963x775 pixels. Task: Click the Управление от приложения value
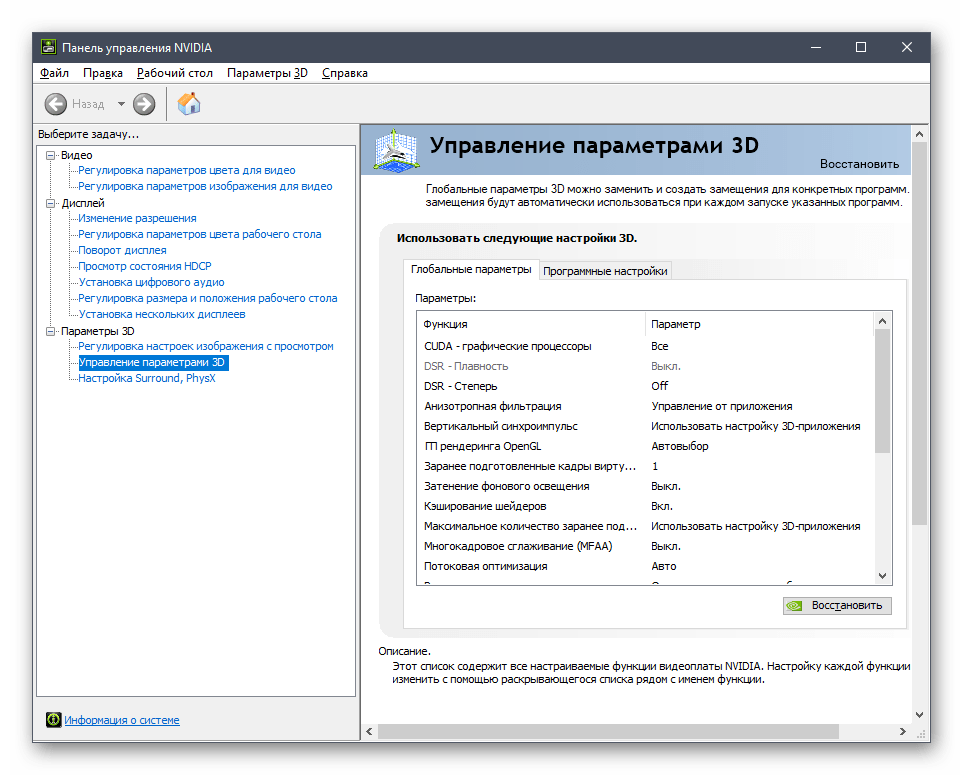[722, 407]
